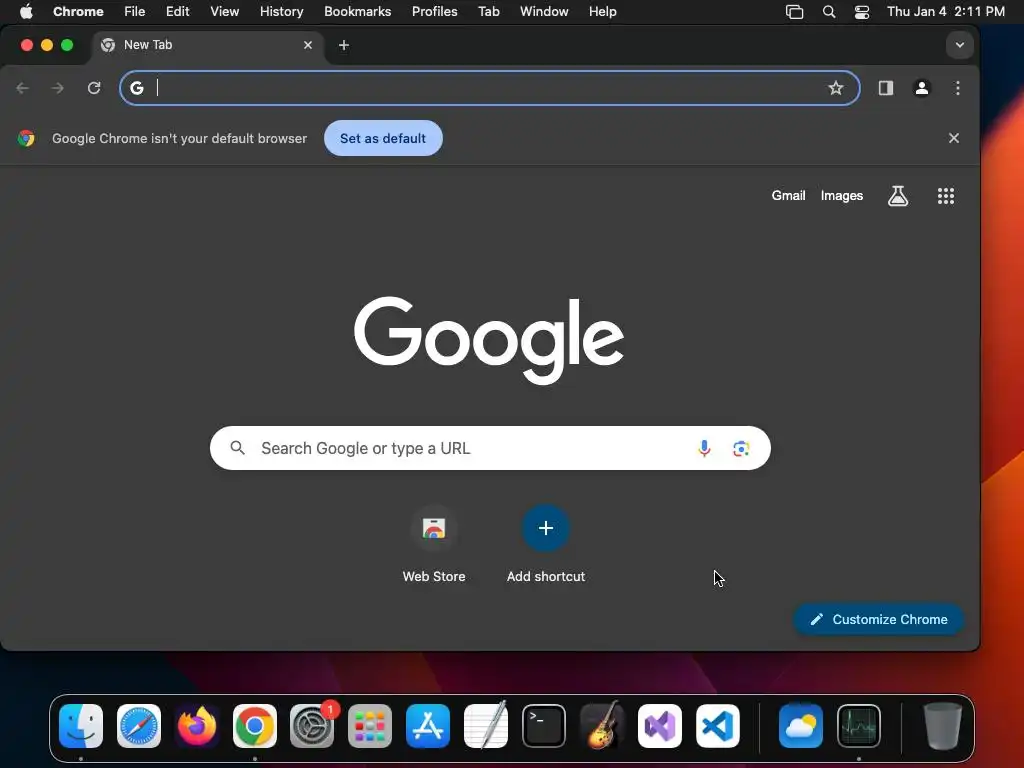Screen dimensions: 1024x768
Task: Open Google Images link
Action: [842, 195]
